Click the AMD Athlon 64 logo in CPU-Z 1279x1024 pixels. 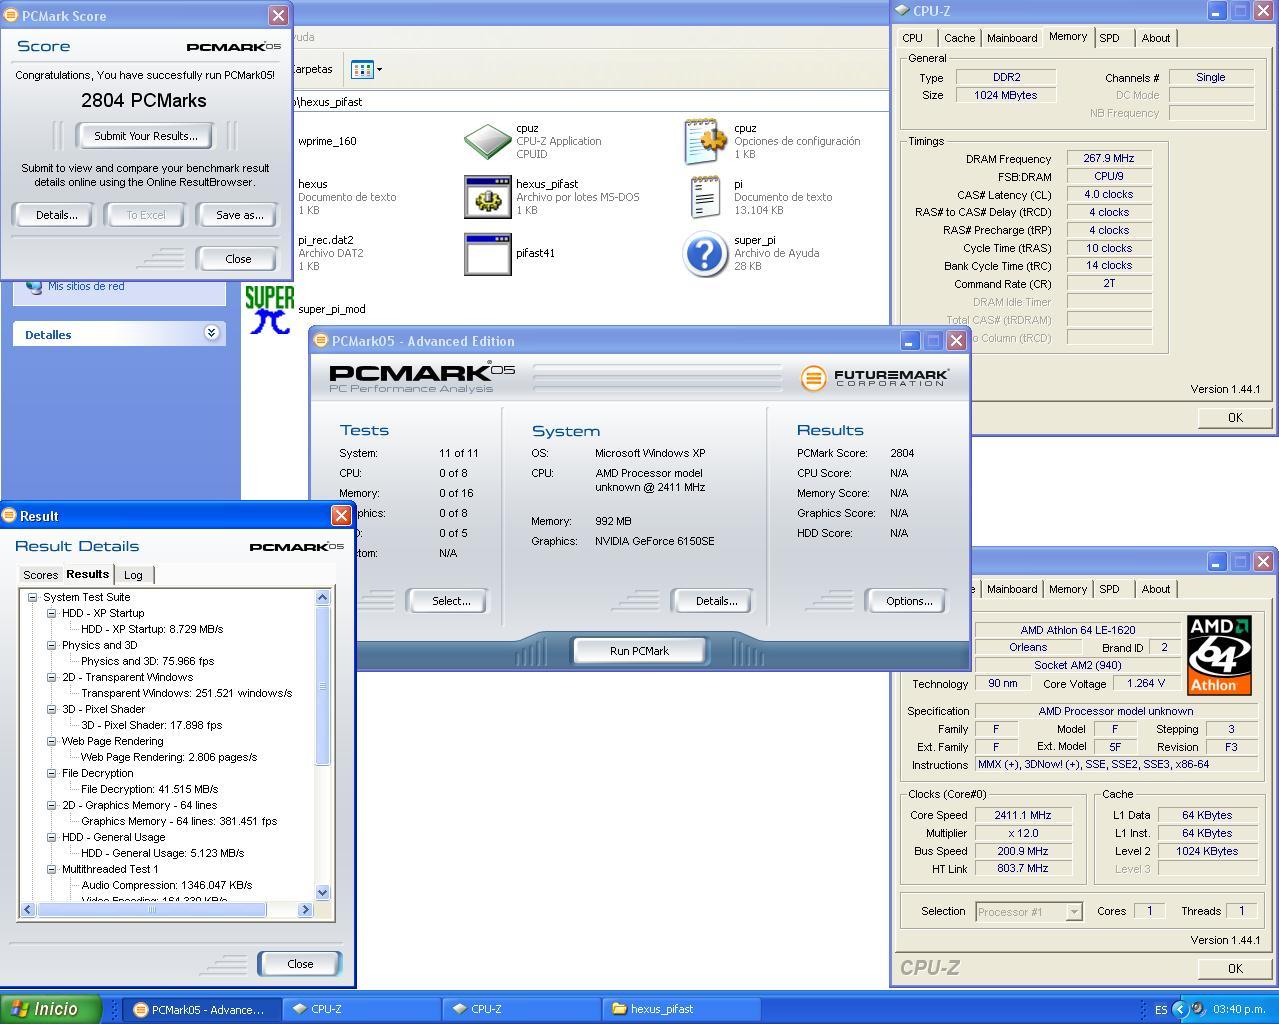[1219, 655]
